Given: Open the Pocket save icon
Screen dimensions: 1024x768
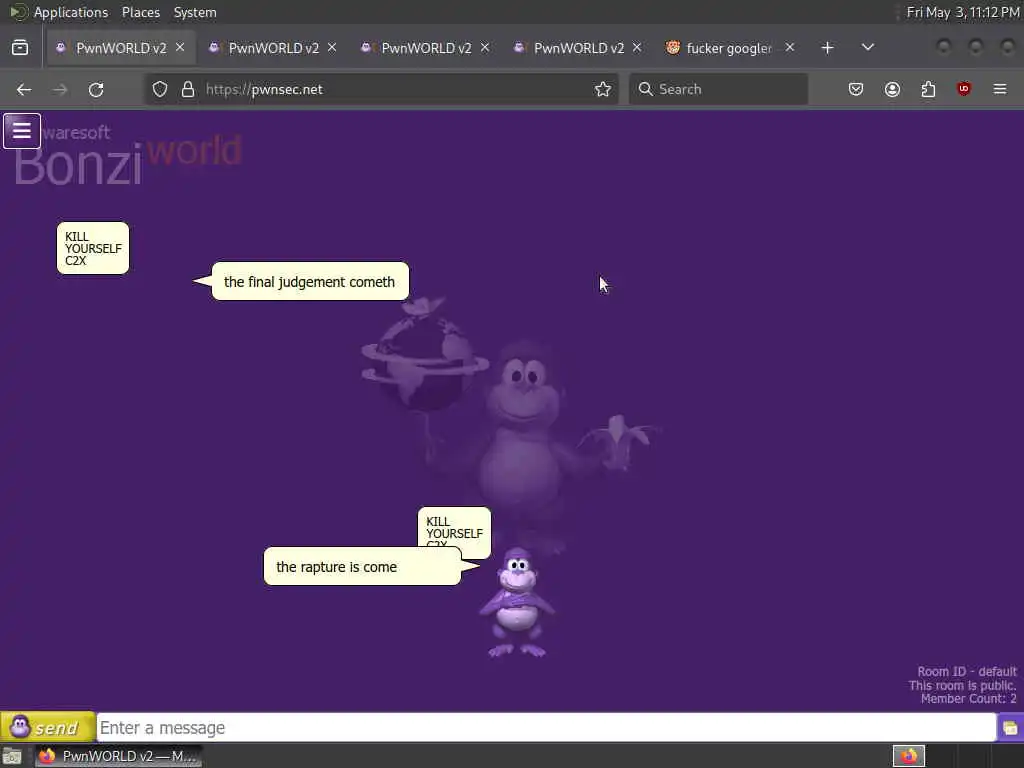Looking at the screenshot, I should click(x=856, y=89).
